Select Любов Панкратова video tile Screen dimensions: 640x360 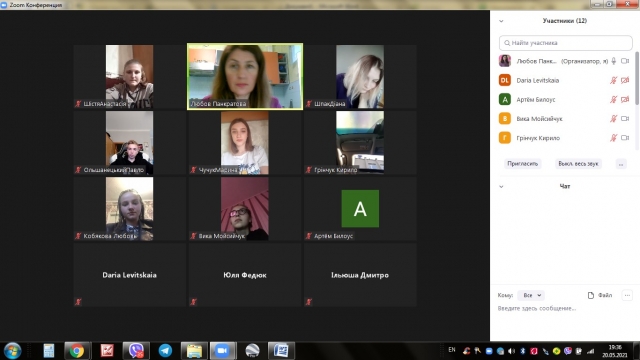(x=245, y=76)
